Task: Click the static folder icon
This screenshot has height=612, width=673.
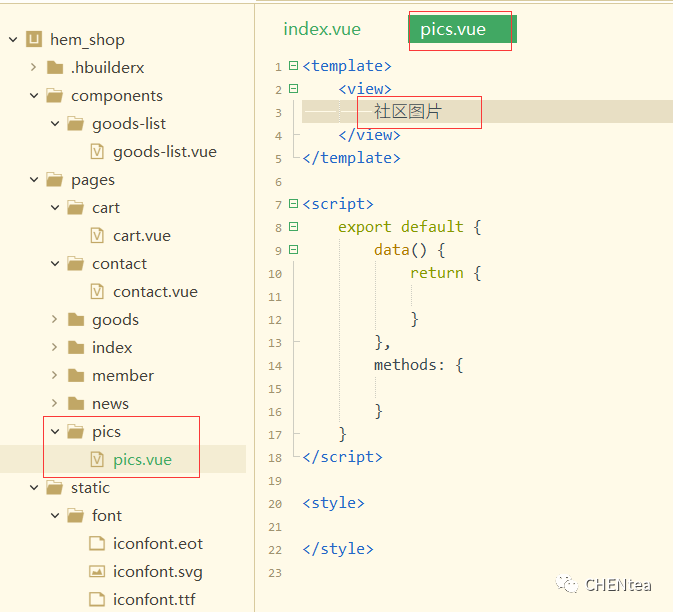Action: (55, 488)
